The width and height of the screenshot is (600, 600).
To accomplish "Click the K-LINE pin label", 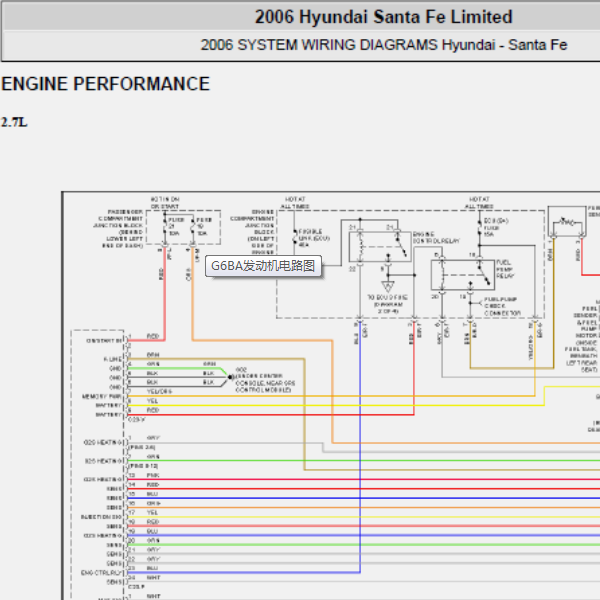I will pos(112,359).
